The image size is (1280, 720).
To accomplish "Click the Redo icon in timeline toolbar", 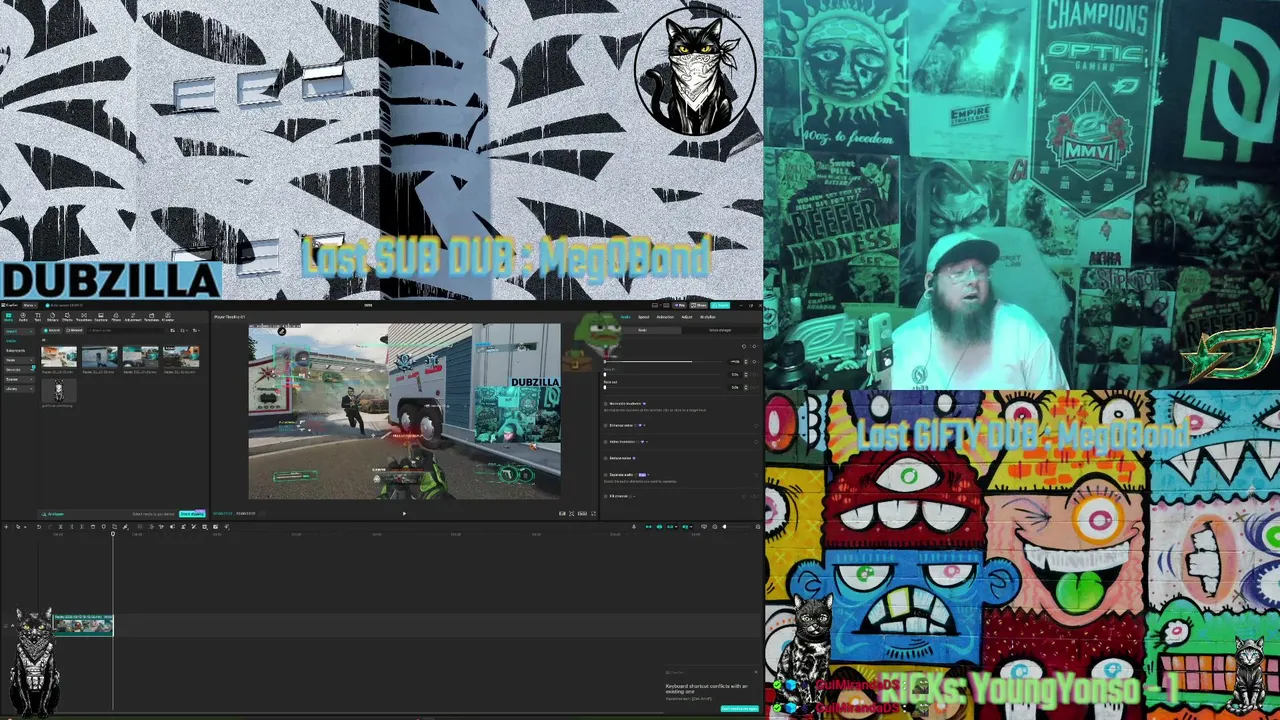I will coord(50,527).
